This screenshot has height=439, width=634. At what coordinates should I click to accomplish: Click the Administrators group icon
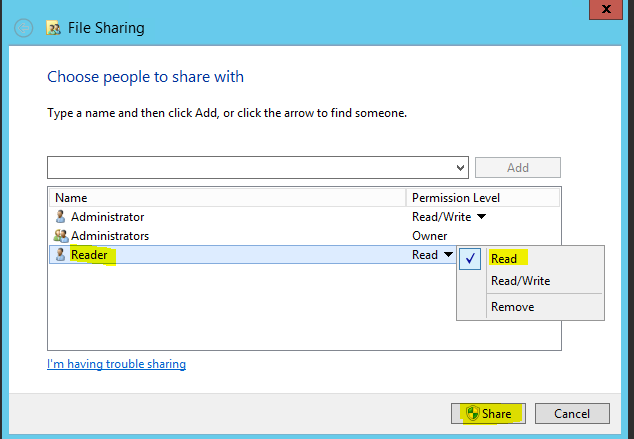(60, 236)
